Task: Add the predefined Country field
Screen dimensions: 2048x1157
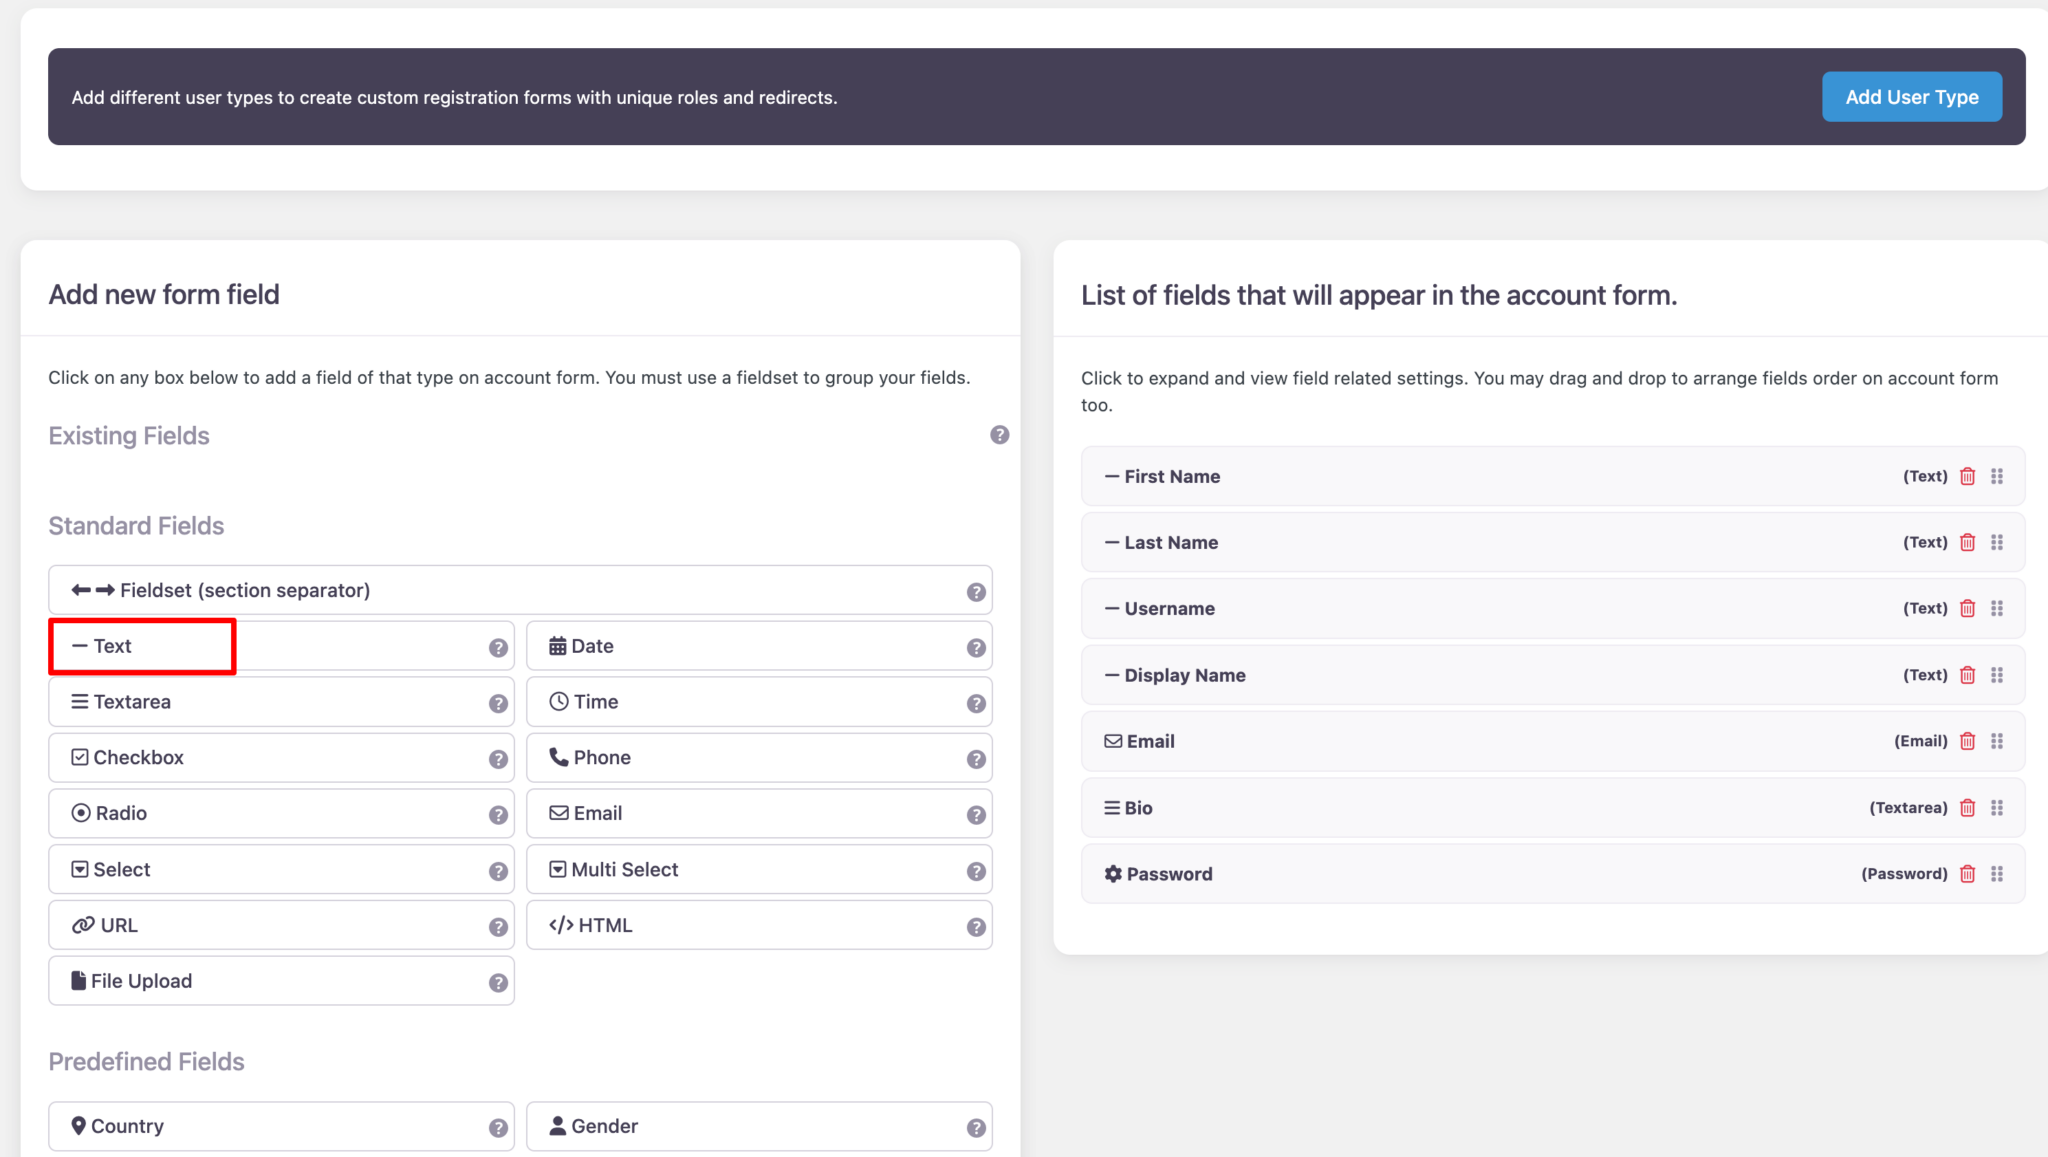Action: click(x=281, y=1126)
